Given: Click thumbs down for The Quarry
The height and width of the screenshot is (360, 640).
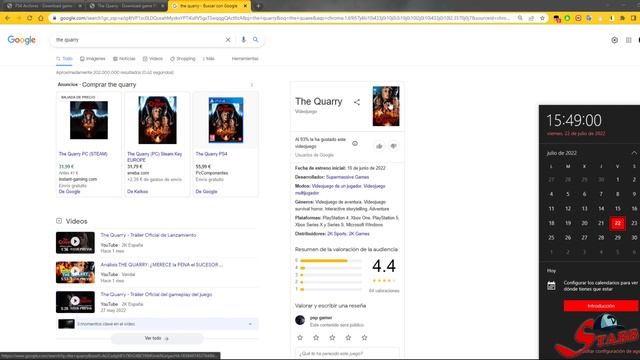Looking at the screenshot, I should pos(393,146).
